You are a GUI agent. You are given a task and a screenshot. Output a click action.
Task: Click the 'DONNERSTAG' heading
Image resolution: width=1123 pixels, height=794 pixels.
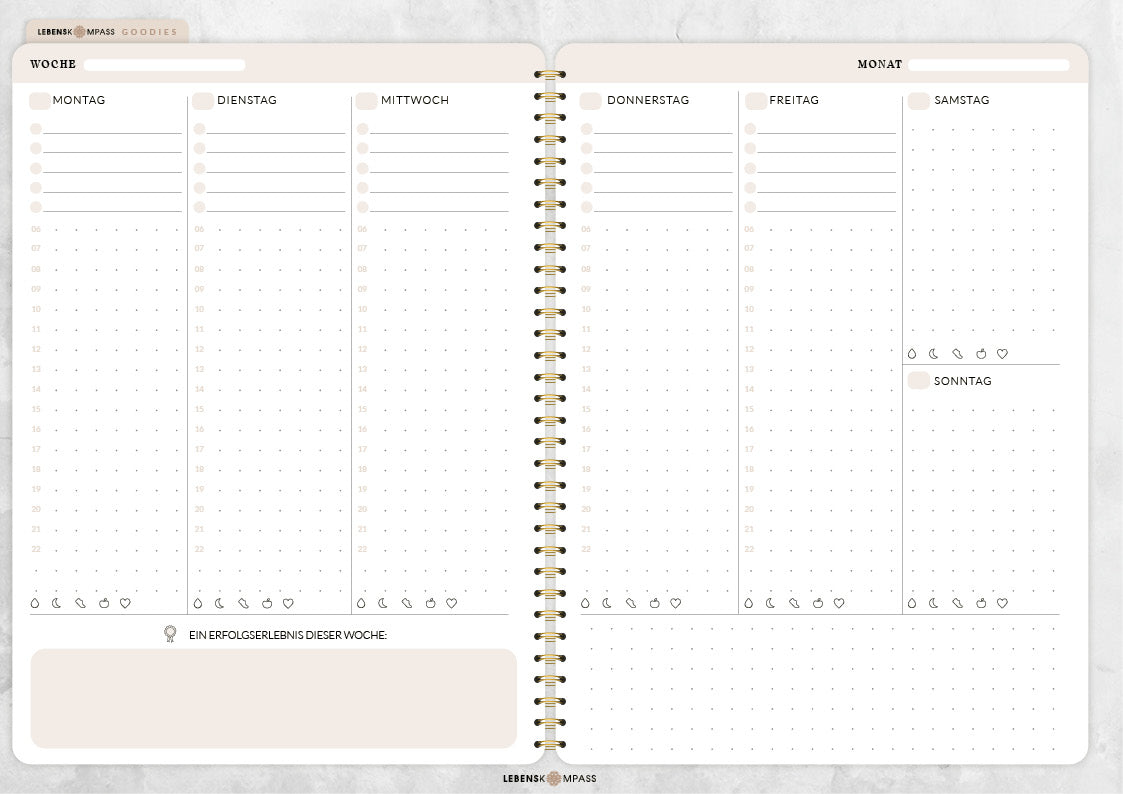click(648, 100)
